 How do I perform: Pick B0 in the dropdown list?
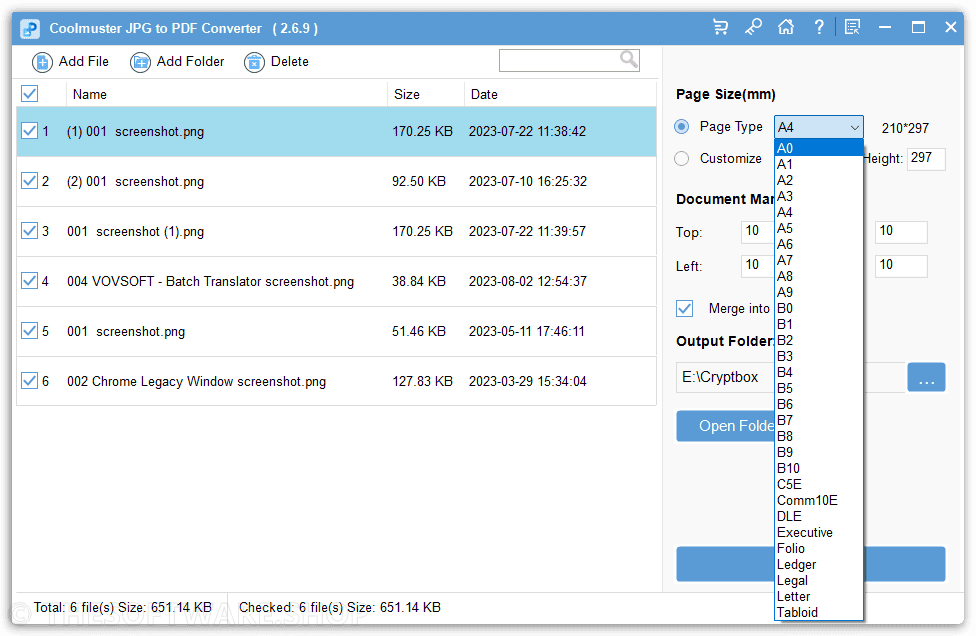click(x=819, y=308)
